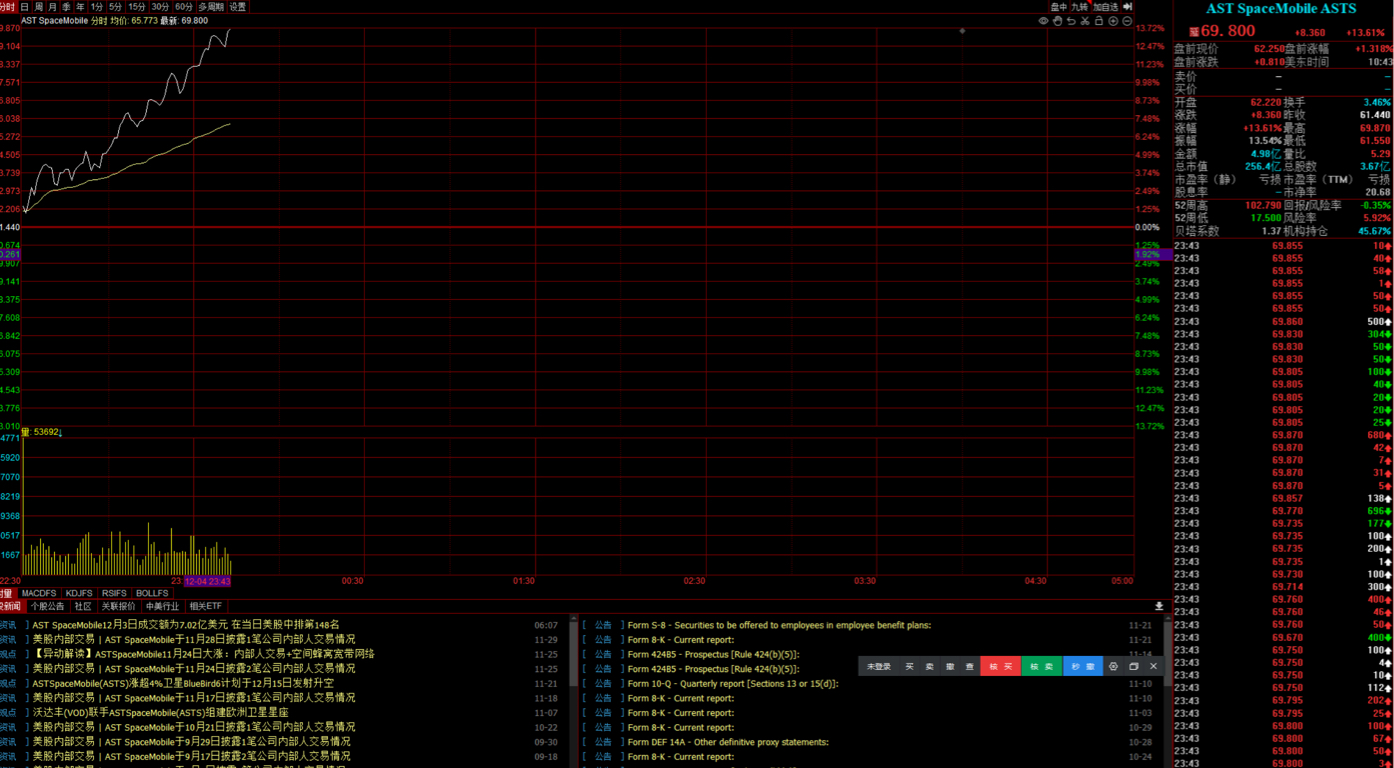1394x768 pixels.
Task: Switch to the 个股公告 tab
Action: 47,606
